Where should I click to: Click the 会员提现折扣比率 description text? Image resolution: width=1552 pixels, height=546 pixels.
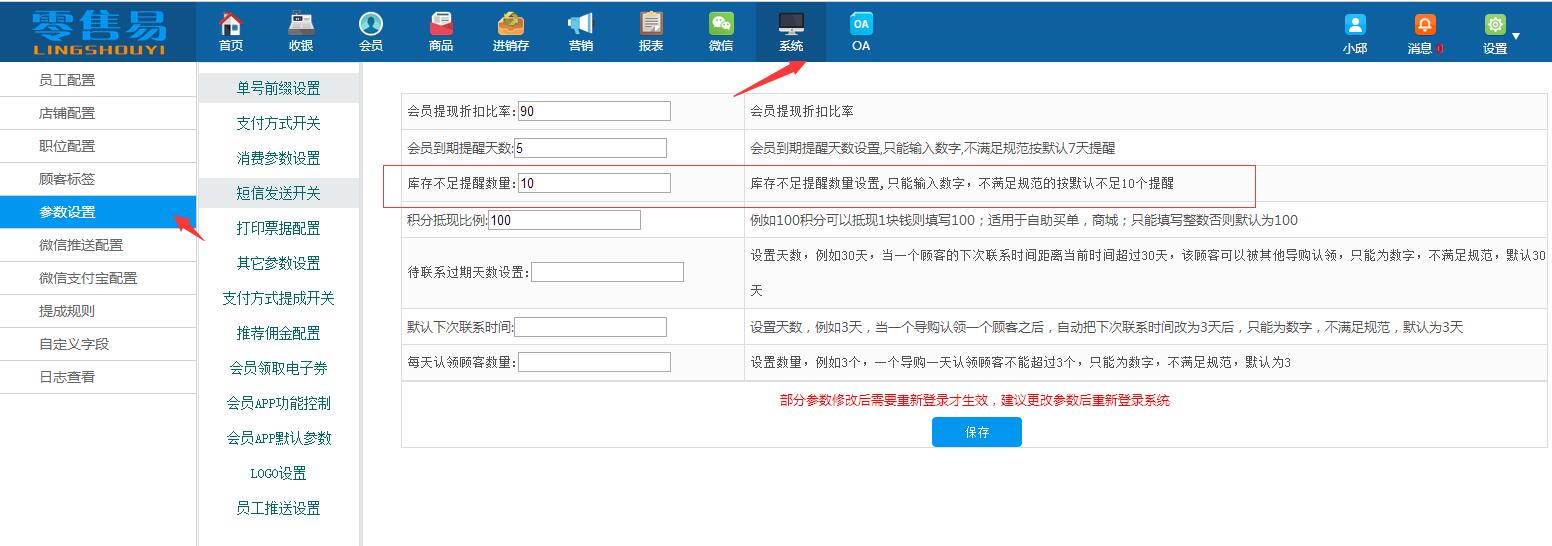tap(802, 112)
